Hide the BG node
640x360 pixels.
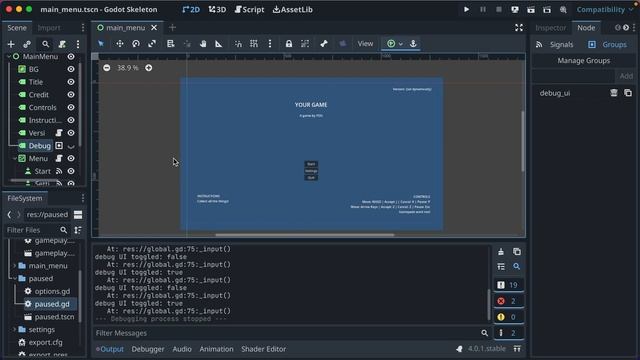click(71, 69)
